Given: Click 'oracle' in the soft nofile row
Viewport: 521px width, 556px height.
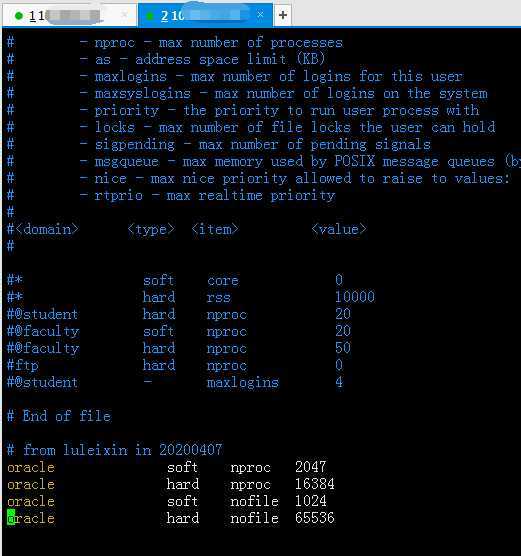Looking at the screenshot, I should 31,502.
